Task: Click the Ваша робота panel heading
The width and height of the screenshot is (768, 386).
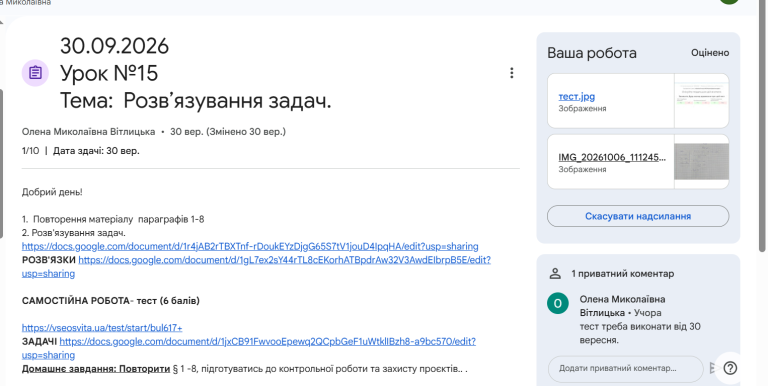Action: [x=592, y=53]
